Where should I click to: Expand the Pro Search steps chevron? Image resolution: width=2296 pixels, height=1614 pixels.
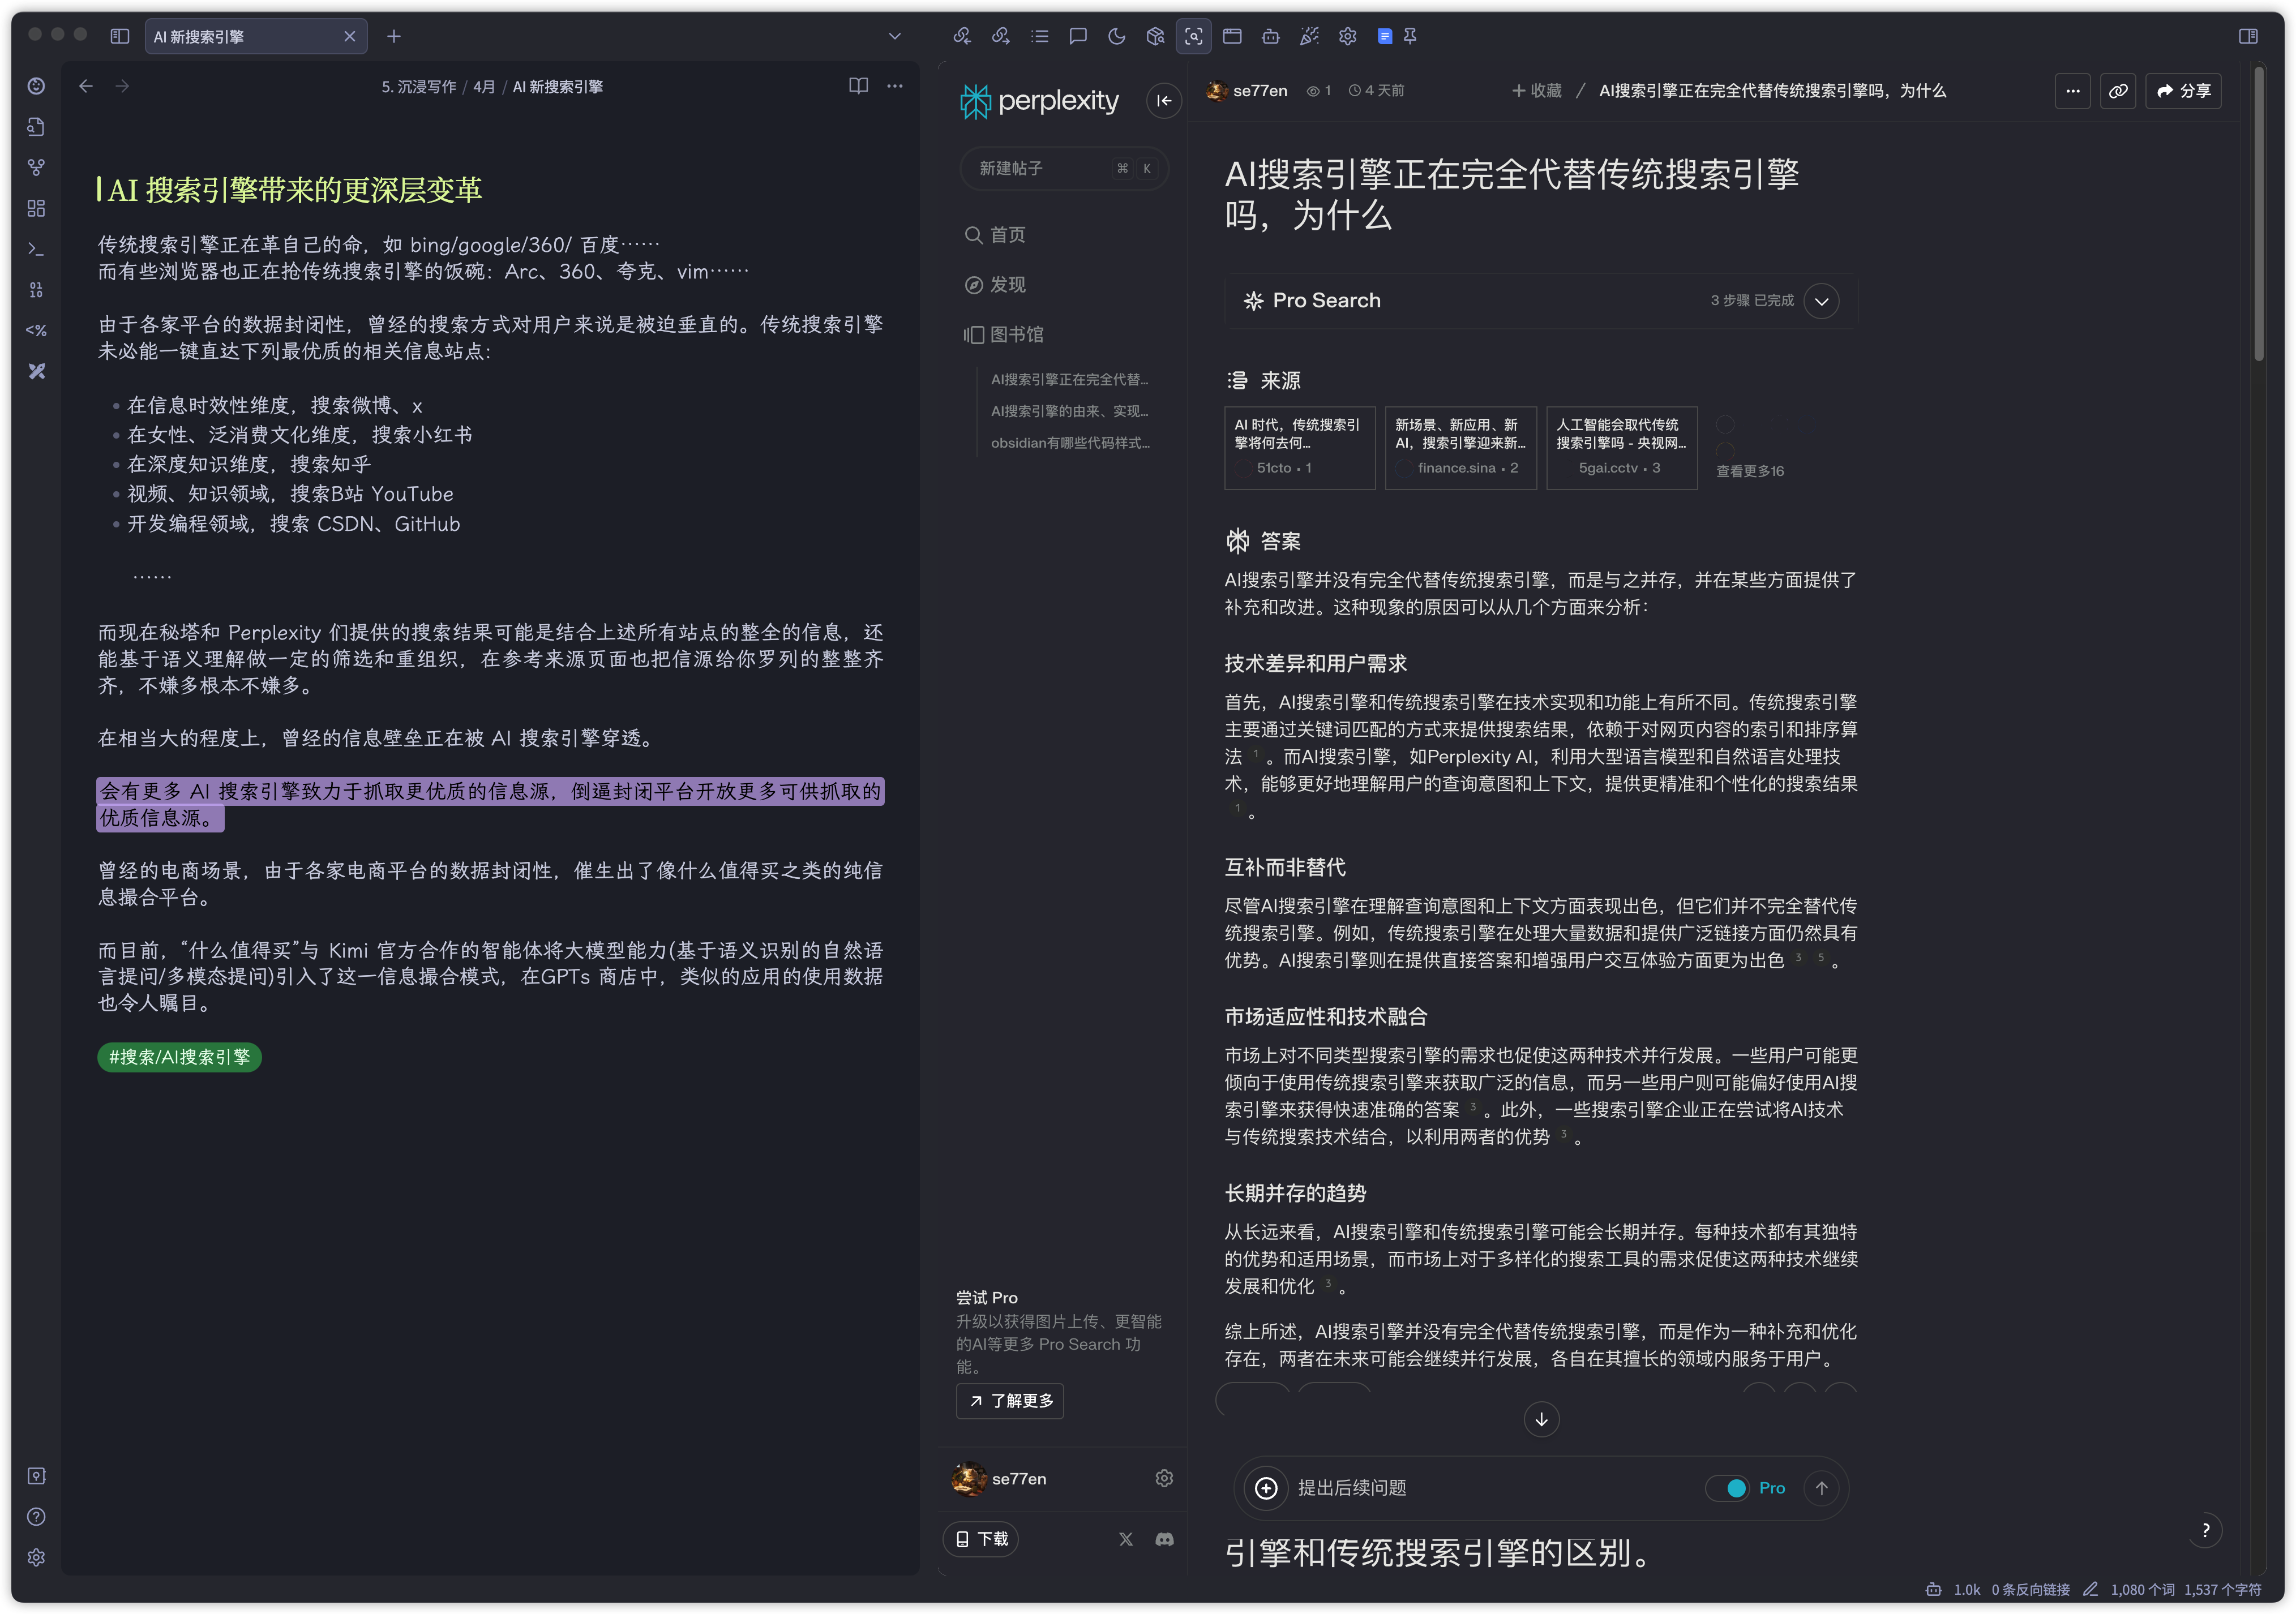tap(1821, 301)
